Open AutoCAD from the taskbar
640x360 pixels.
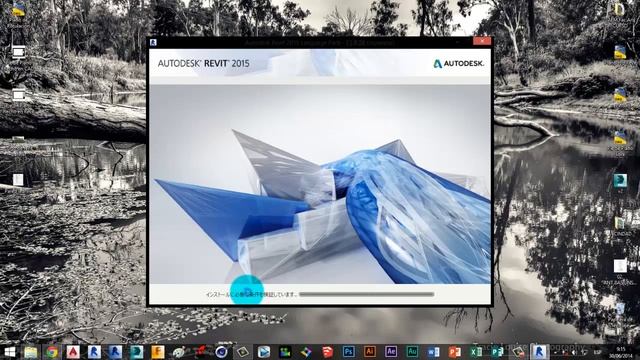pos(73,351)
